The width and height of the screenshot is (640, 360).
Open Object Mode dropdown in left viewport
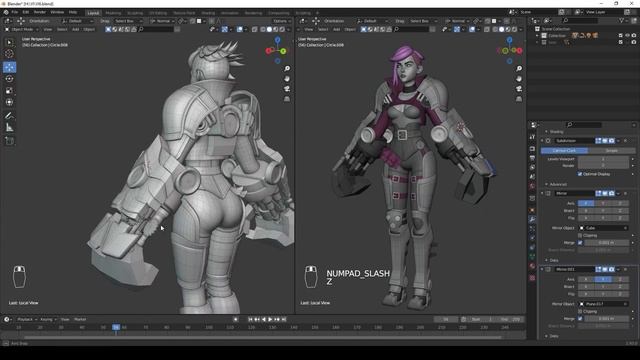click(x=21, y=29)
